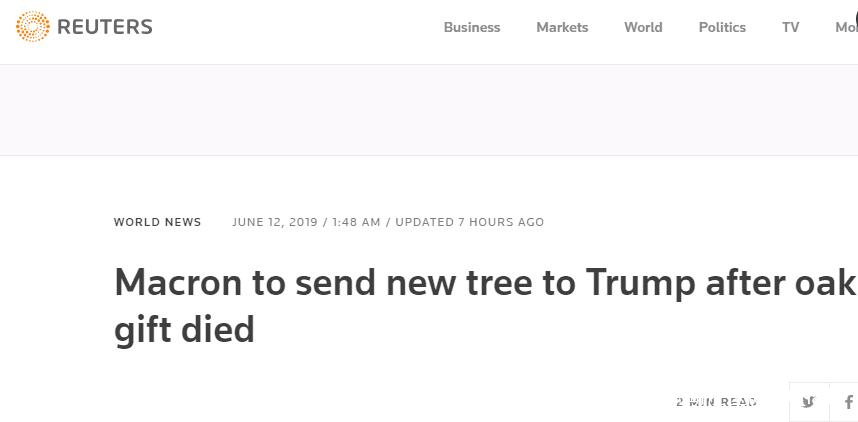Click the Updated 7 Hours Ago text

[x=470, y=222]
